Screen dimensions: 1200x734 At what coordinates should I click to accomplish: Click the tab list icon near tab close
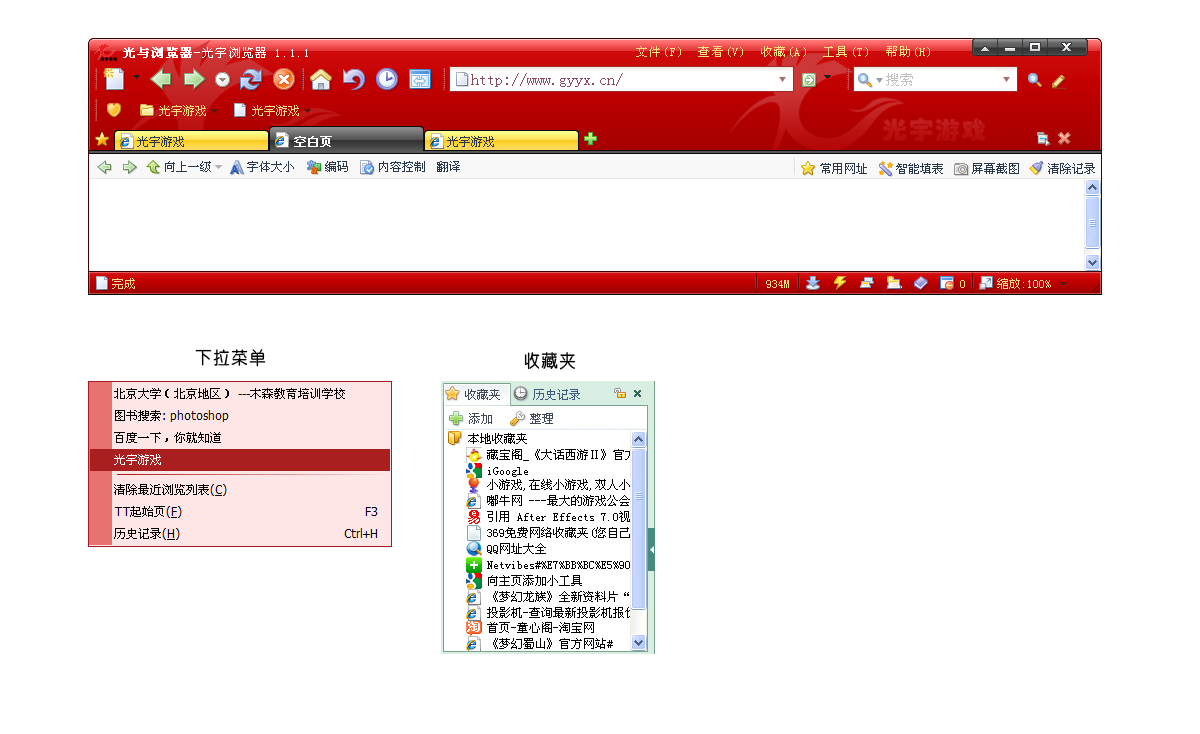coord(1043,139)
